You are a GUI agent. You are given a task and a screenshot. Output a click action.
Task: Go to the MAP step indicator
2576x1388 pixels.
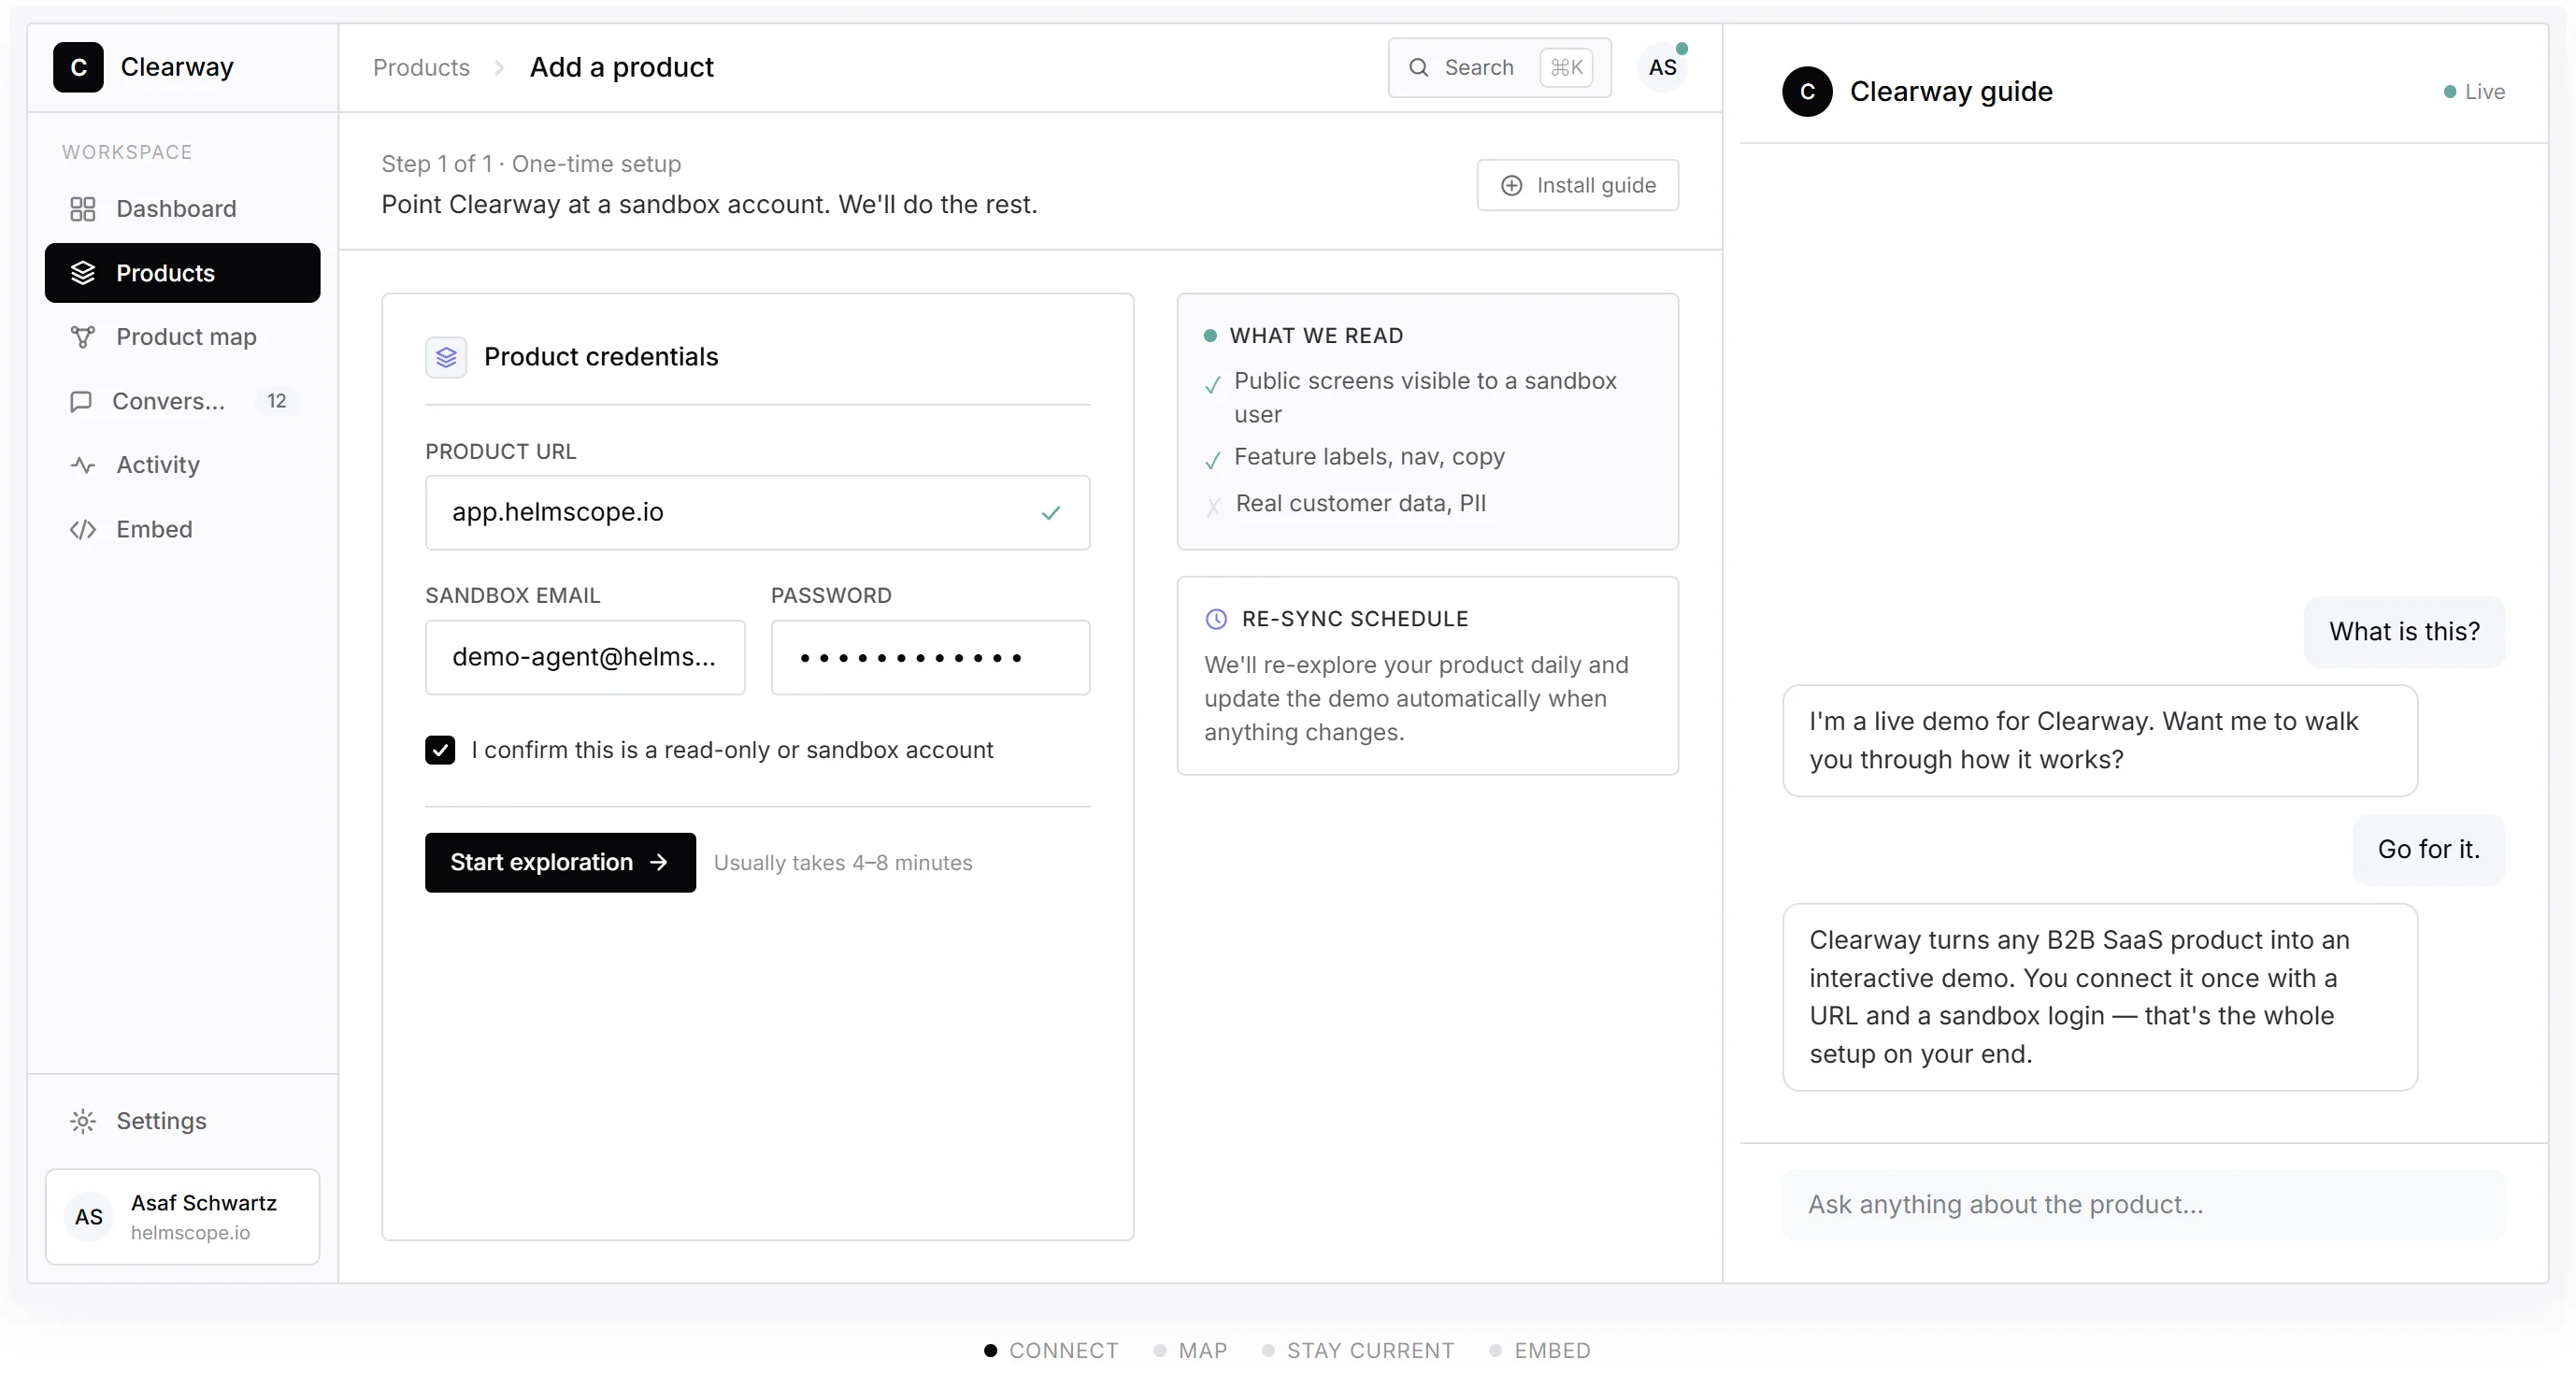pyautogui.click(x=1190, y=1350)
